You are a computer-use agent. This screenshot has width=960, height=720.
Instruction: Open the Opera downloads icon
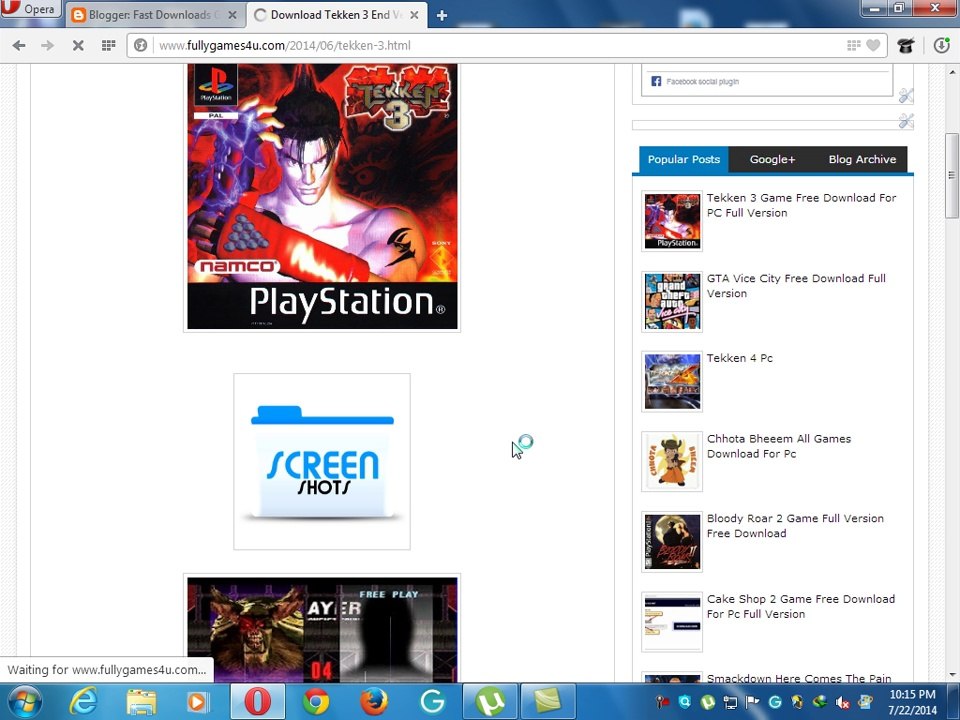pos(942,45)
